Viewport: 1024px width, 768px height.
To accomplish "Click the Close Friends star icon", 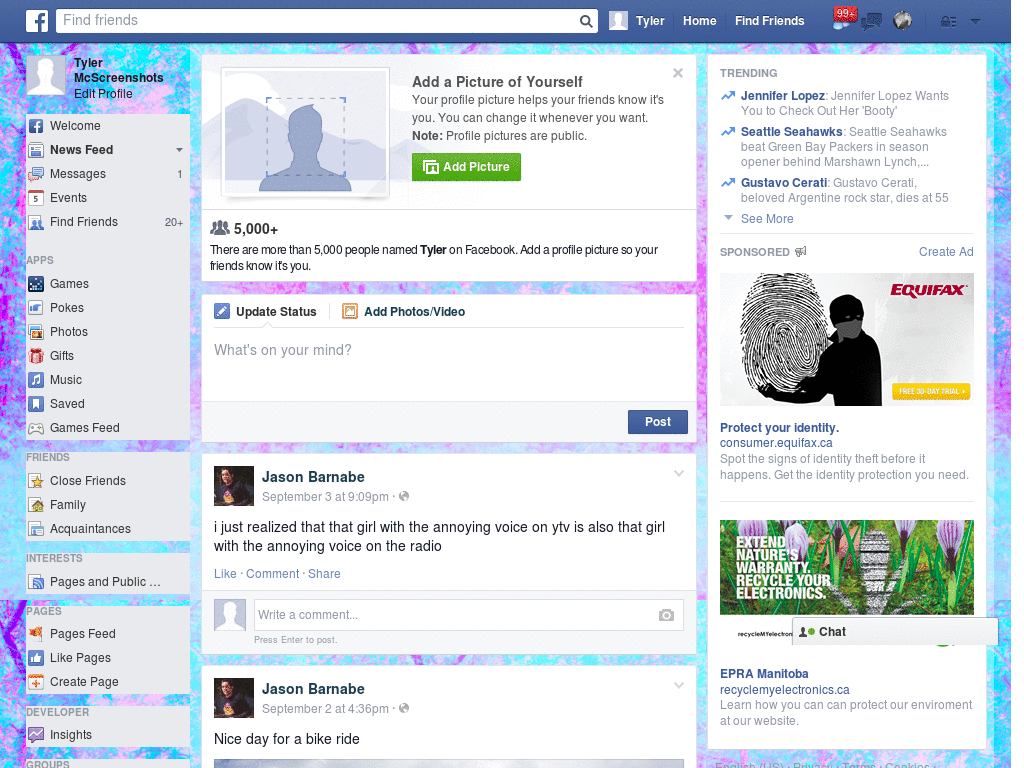I will 37,481.
